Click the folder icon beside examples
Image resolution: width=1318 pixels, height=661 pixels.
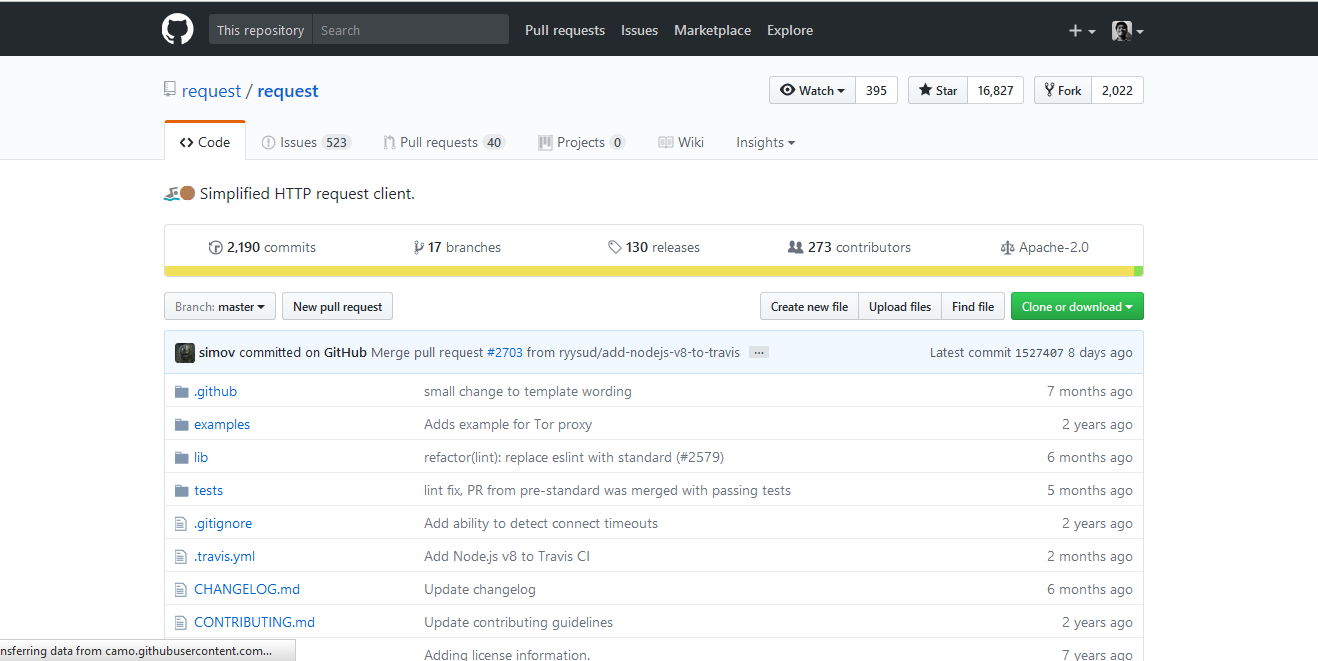click(180, 424)
